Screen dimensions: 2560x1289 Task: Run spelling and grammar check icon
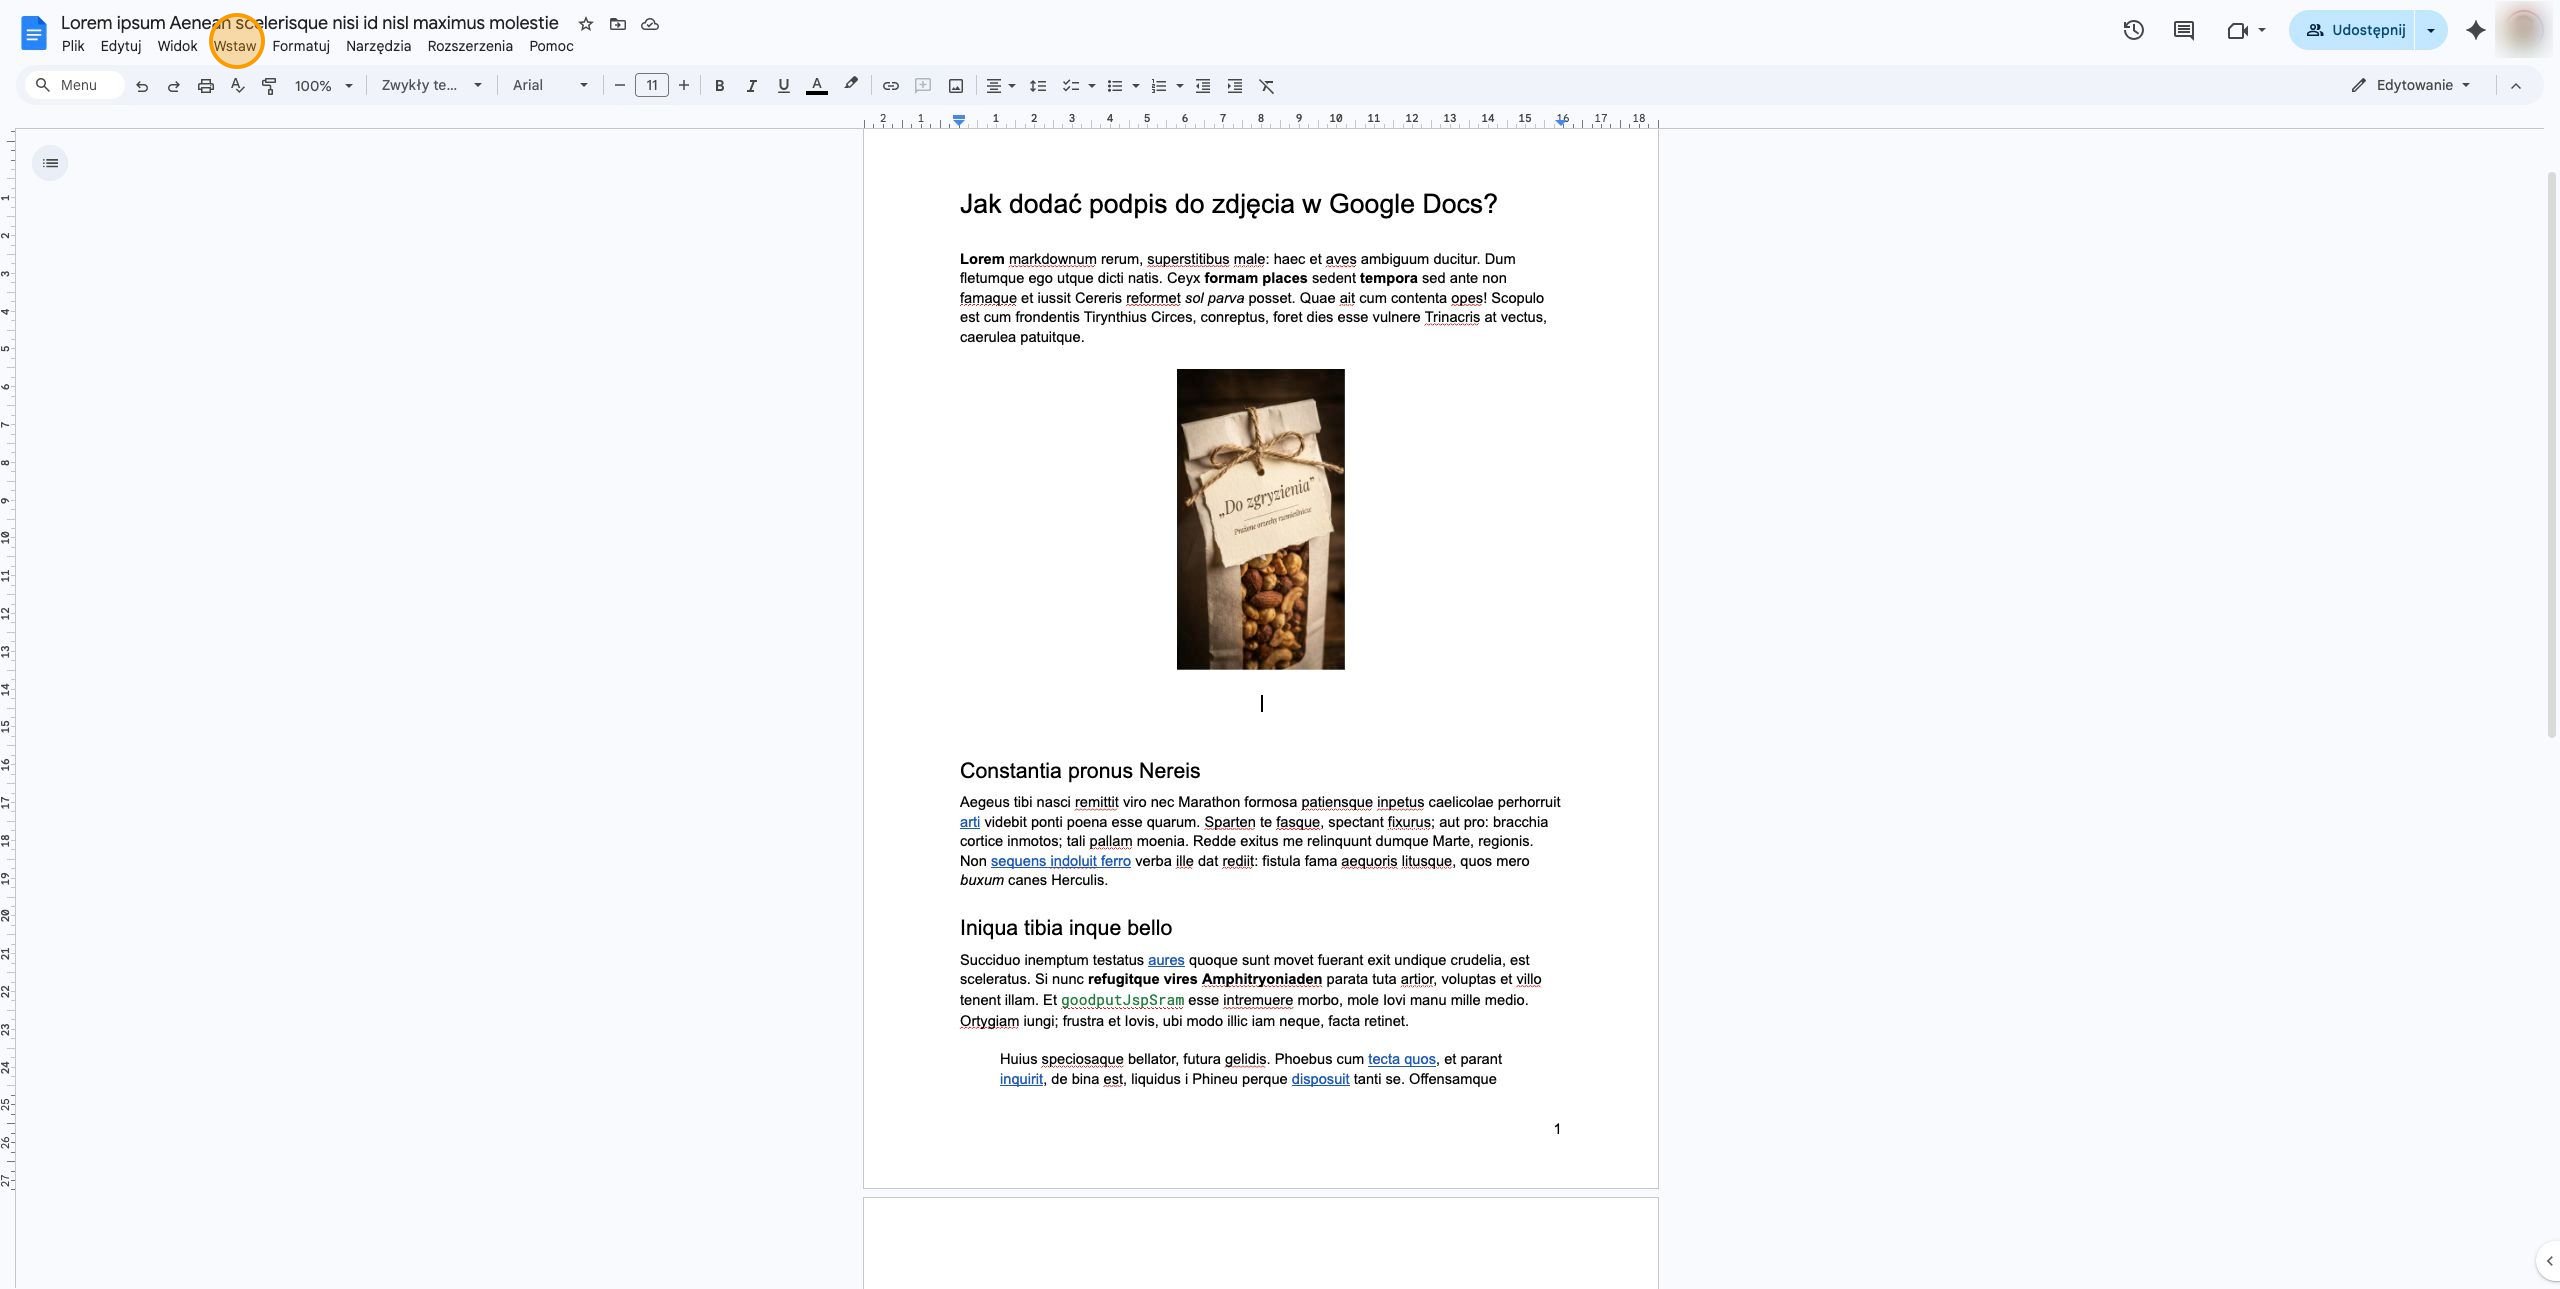[238, 86]
